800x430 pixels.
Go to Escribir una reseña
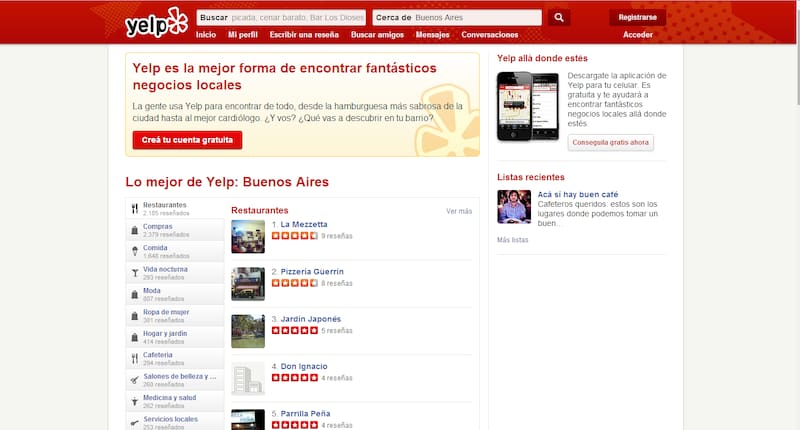click(x=304, y=35)
